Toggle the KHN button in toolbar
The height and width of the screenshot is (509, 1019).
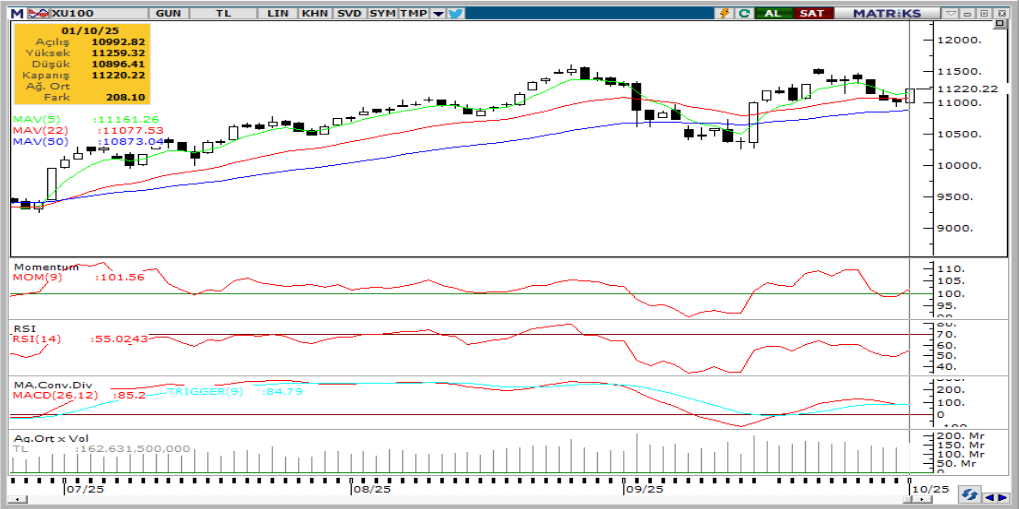tap(314, 13)
